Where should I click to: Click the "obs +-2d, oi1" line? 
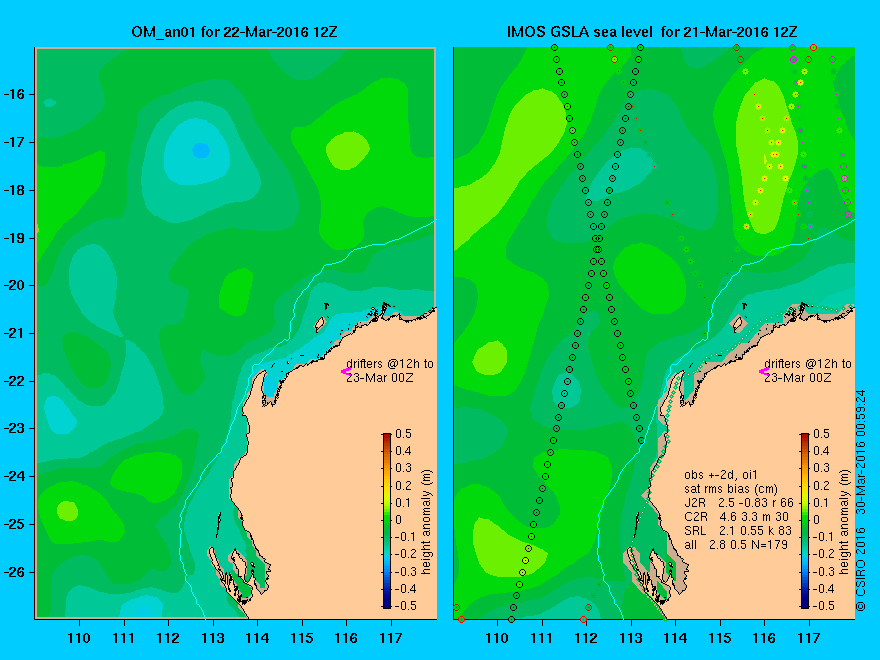tap(721, 475)
